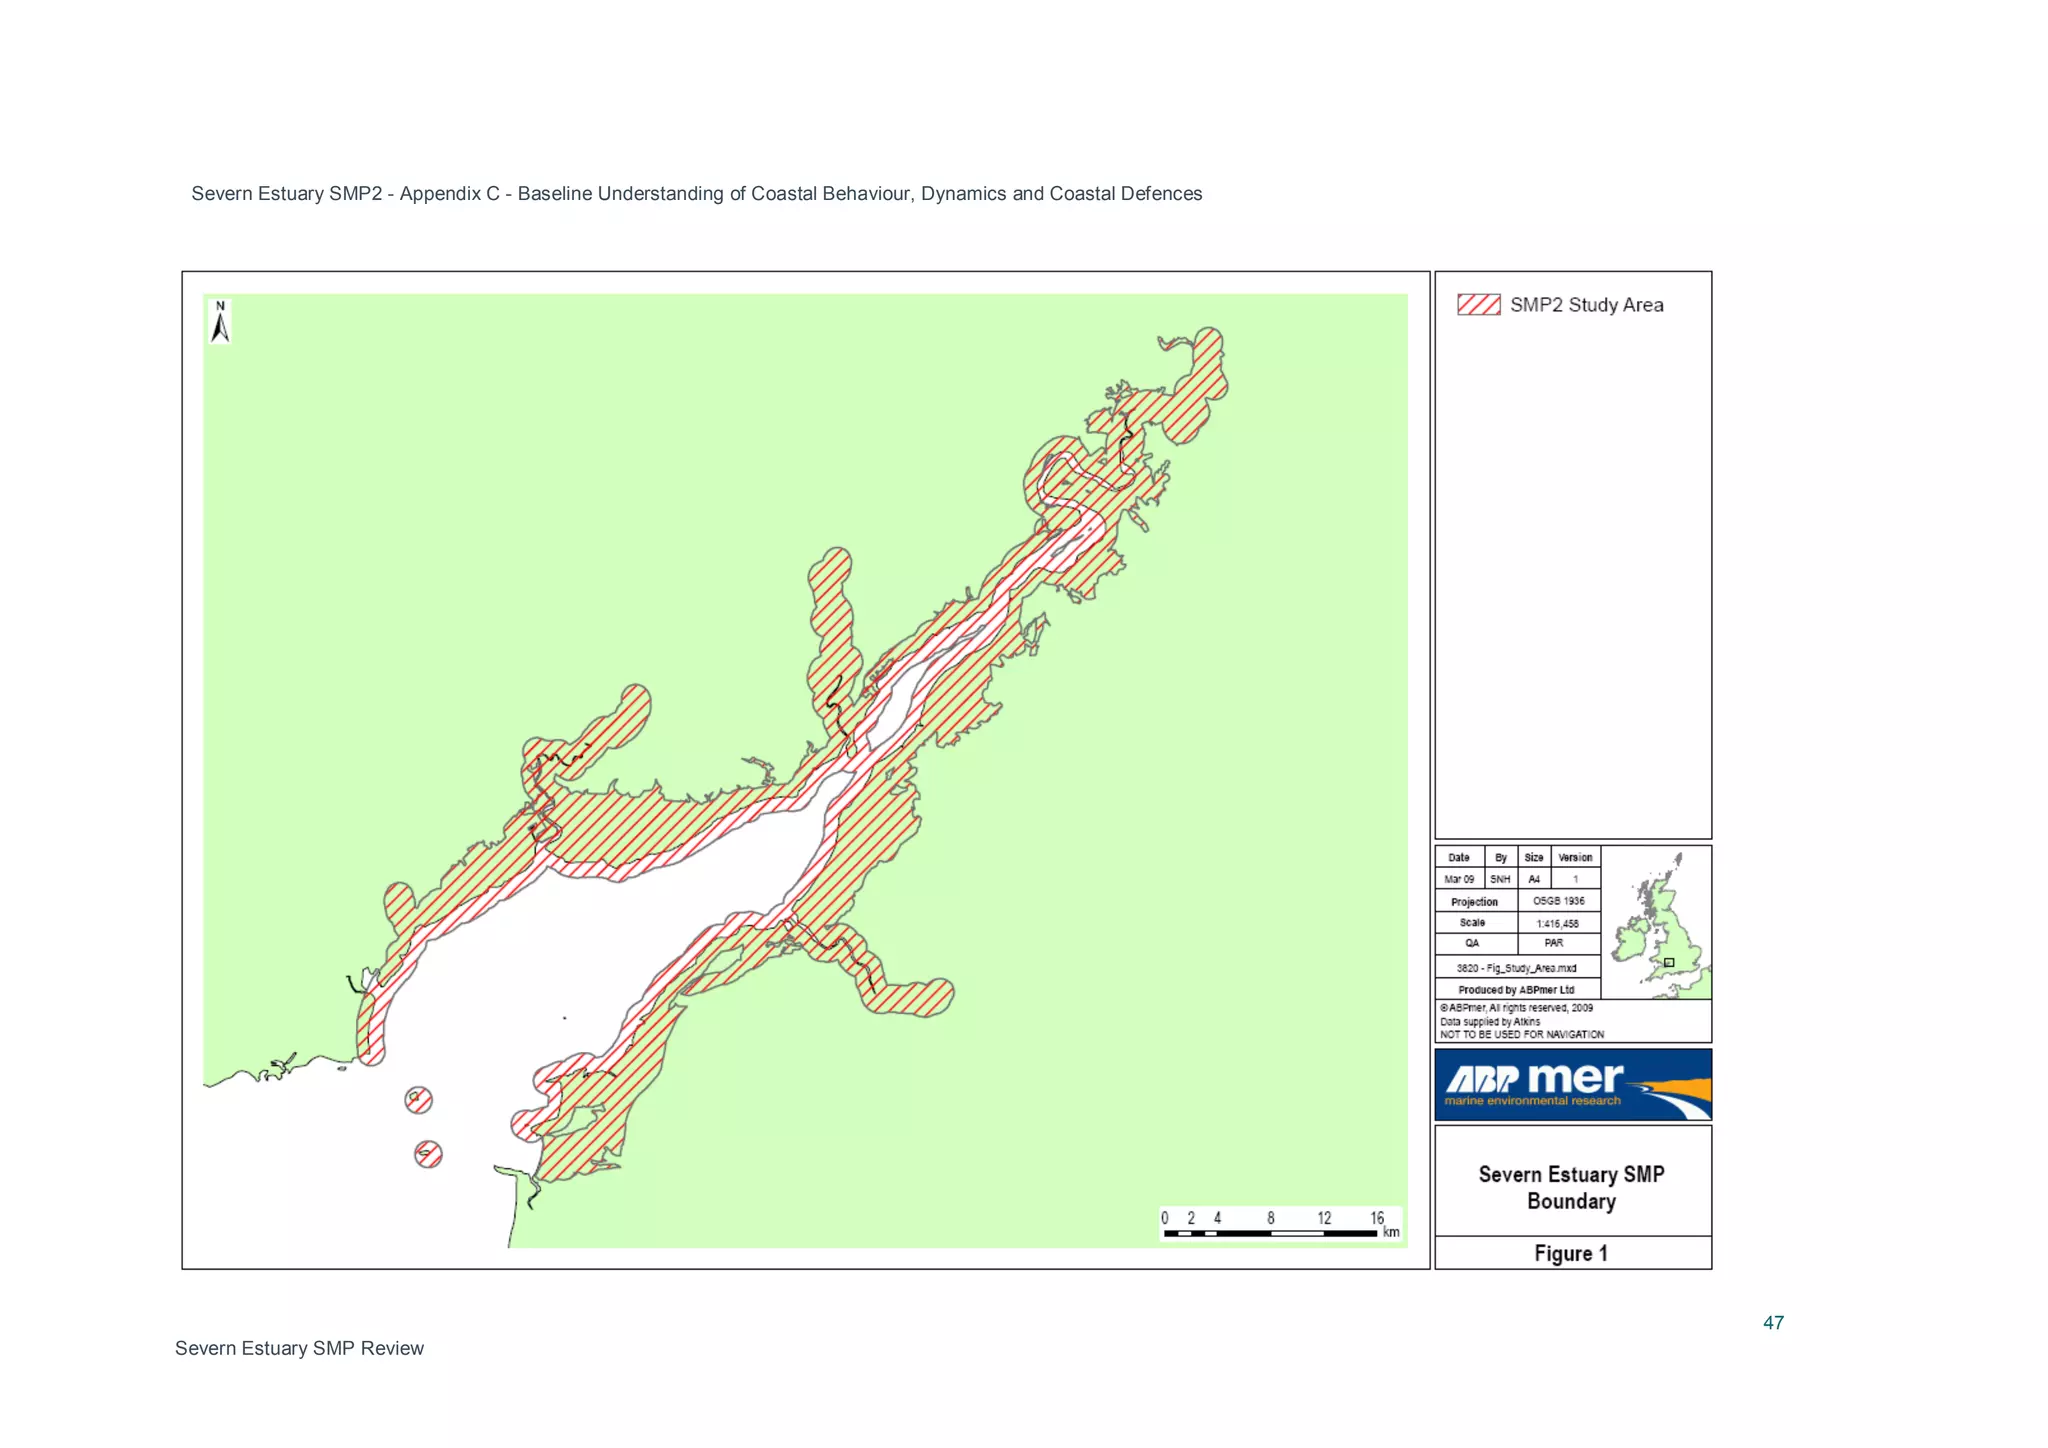
Task: Click the black-and-white scale bar graphic
Action: 1271,1234
